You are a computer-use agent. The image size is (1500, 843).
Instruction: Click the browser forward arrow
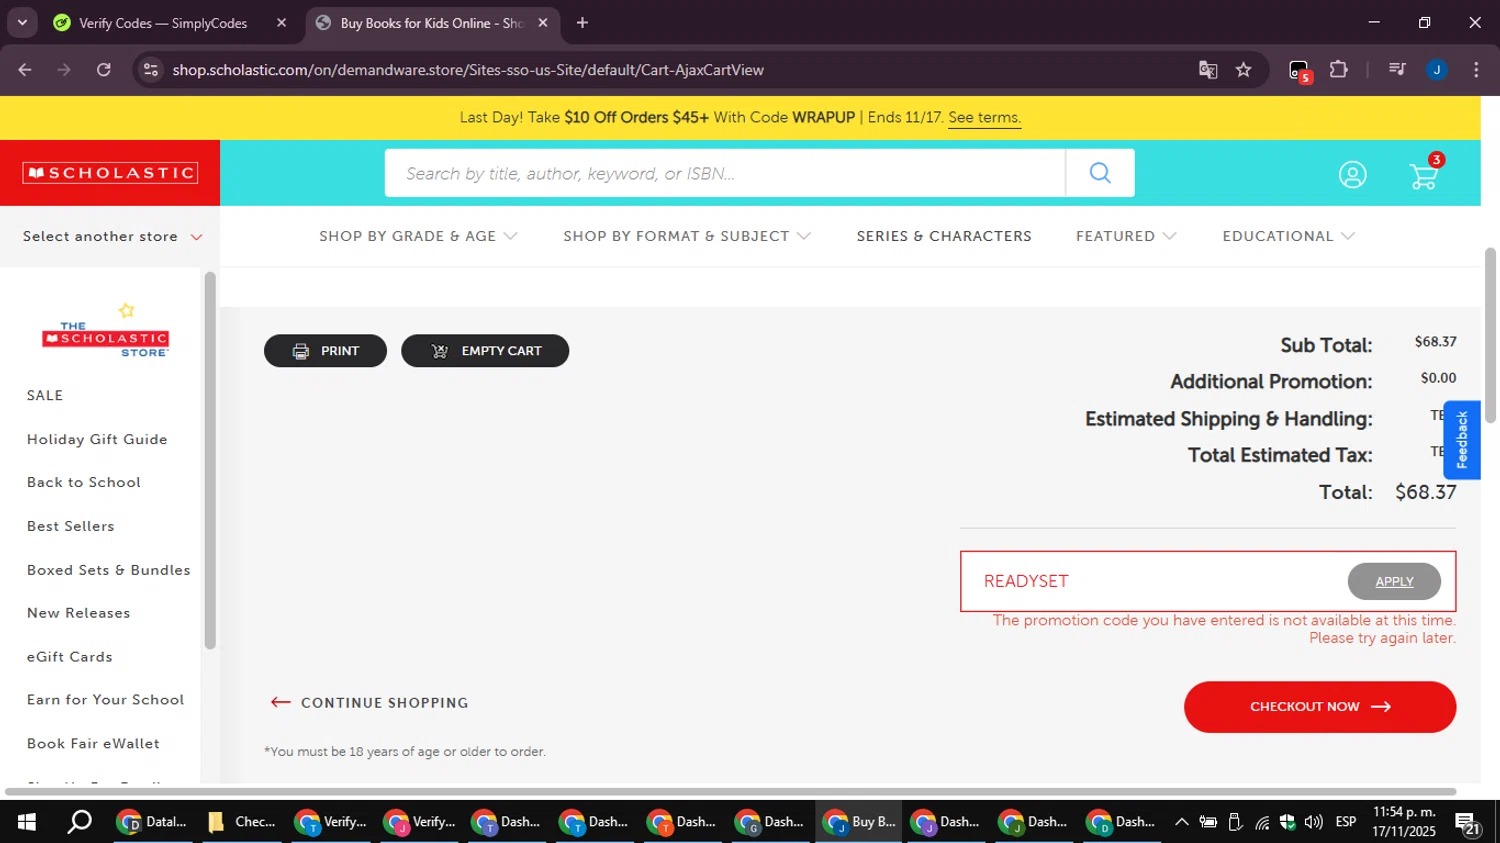point(64,69)
